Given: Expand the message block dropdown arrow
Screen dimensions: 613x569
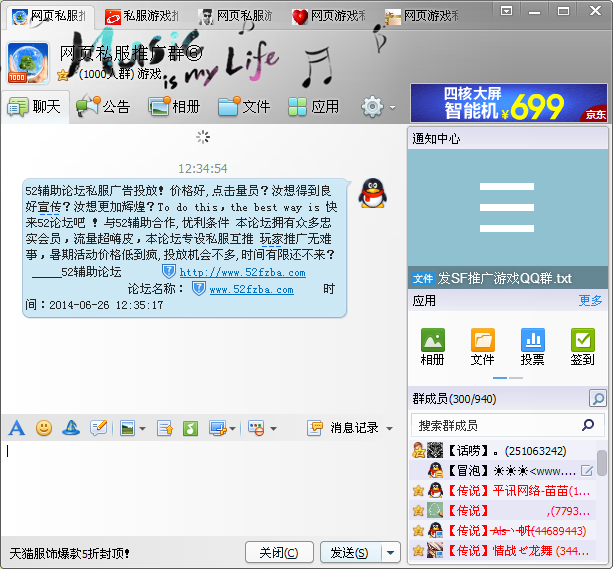Looking at the screenshot, I should 273,429.
